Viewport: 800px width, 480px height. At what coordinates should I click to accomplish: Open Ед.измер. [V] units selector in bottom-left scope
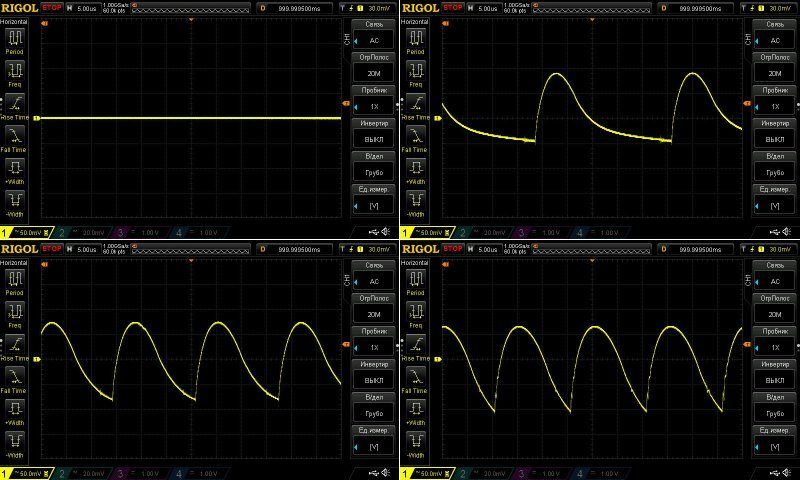(x=374, y=438)
